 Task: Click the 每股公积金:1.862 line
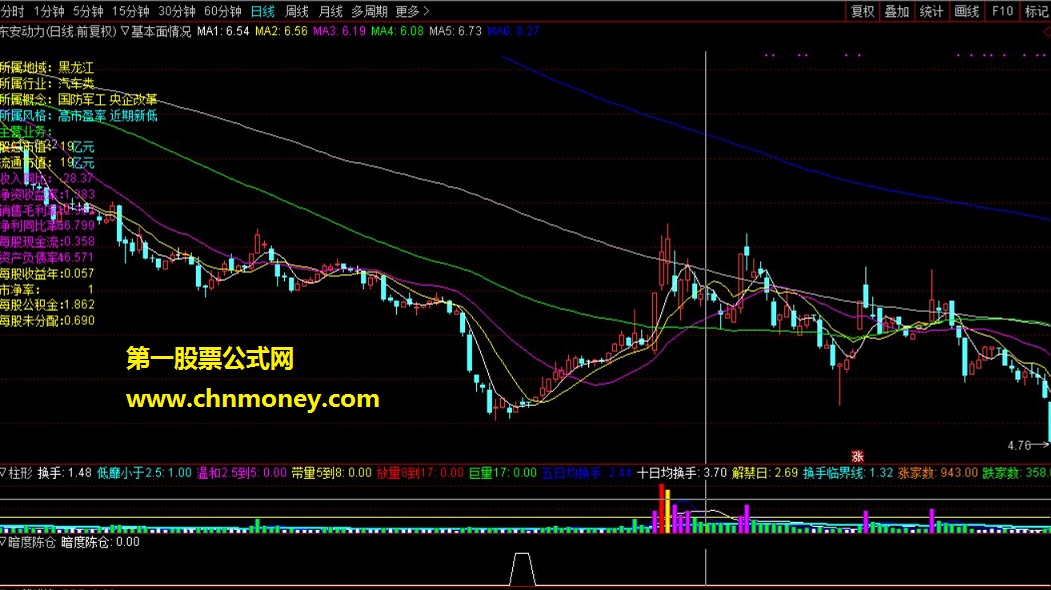(x=47, y=304)
